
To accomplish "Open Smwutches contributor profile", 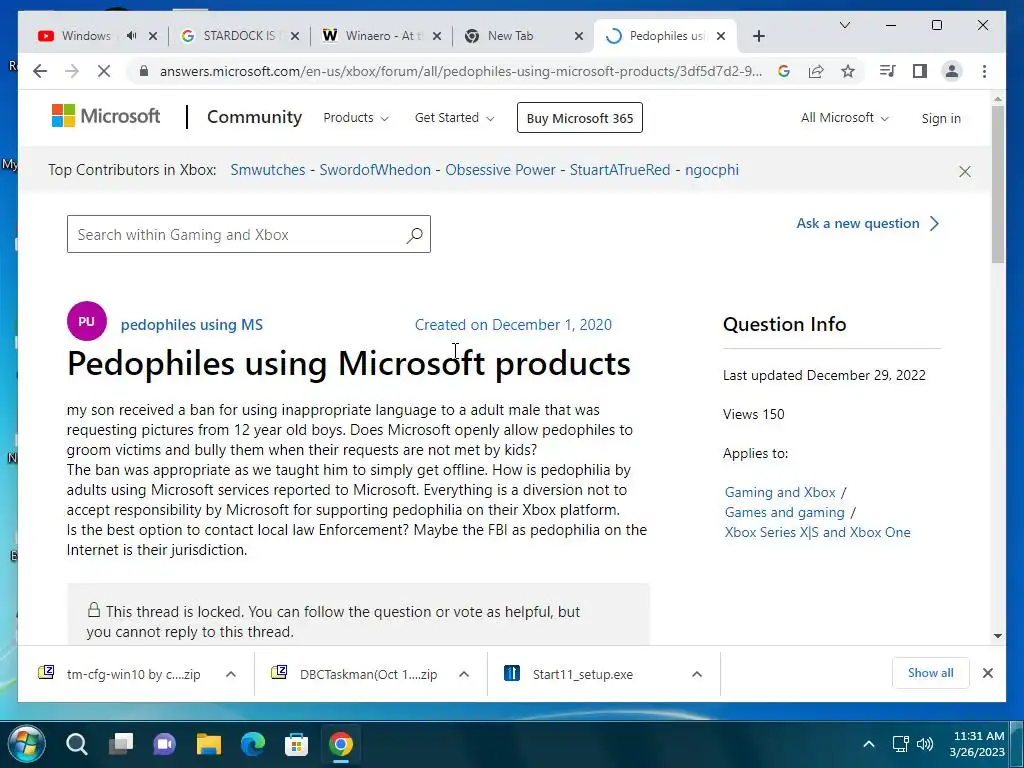I will click(x=268, y=170).
